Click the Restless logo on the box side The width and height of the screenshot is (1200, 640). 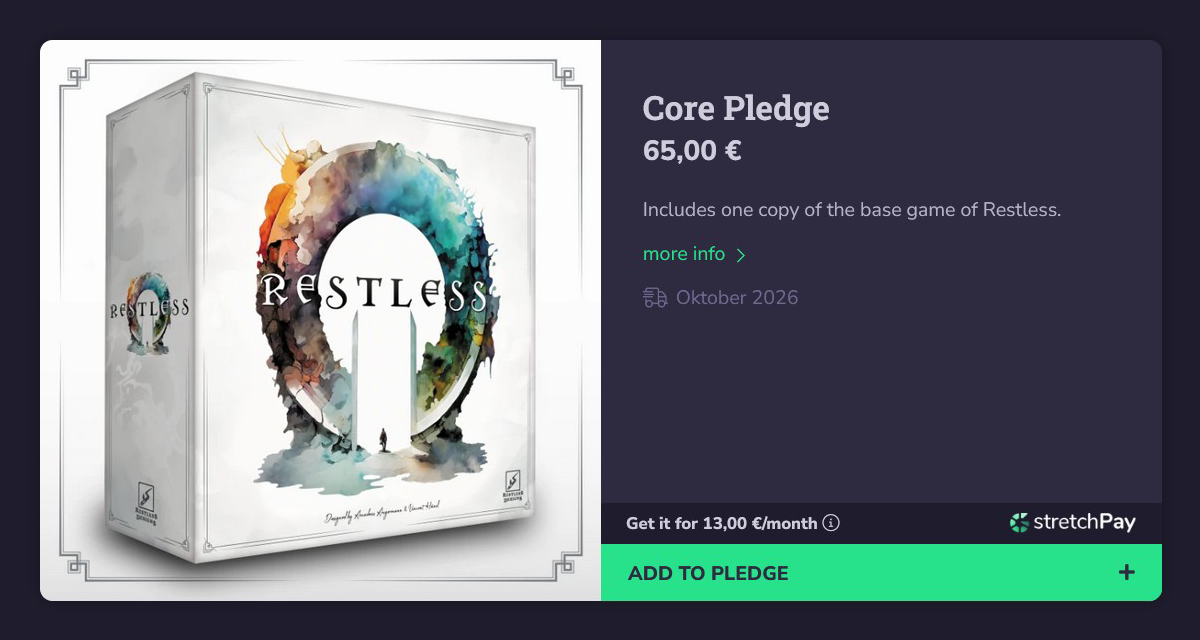[x=148, y=307]
